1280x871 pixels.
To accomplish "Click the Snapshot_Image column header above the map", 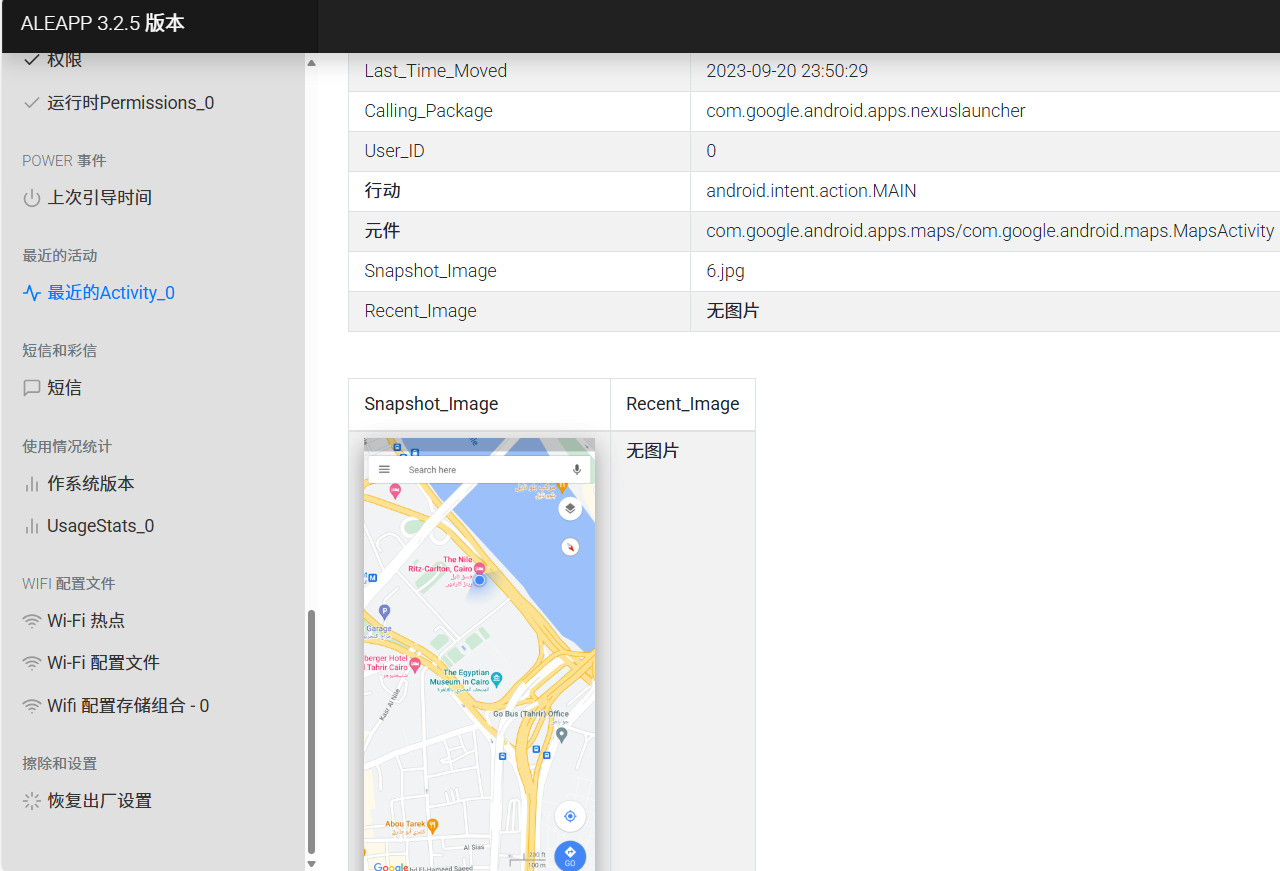I will pos(431,404).
